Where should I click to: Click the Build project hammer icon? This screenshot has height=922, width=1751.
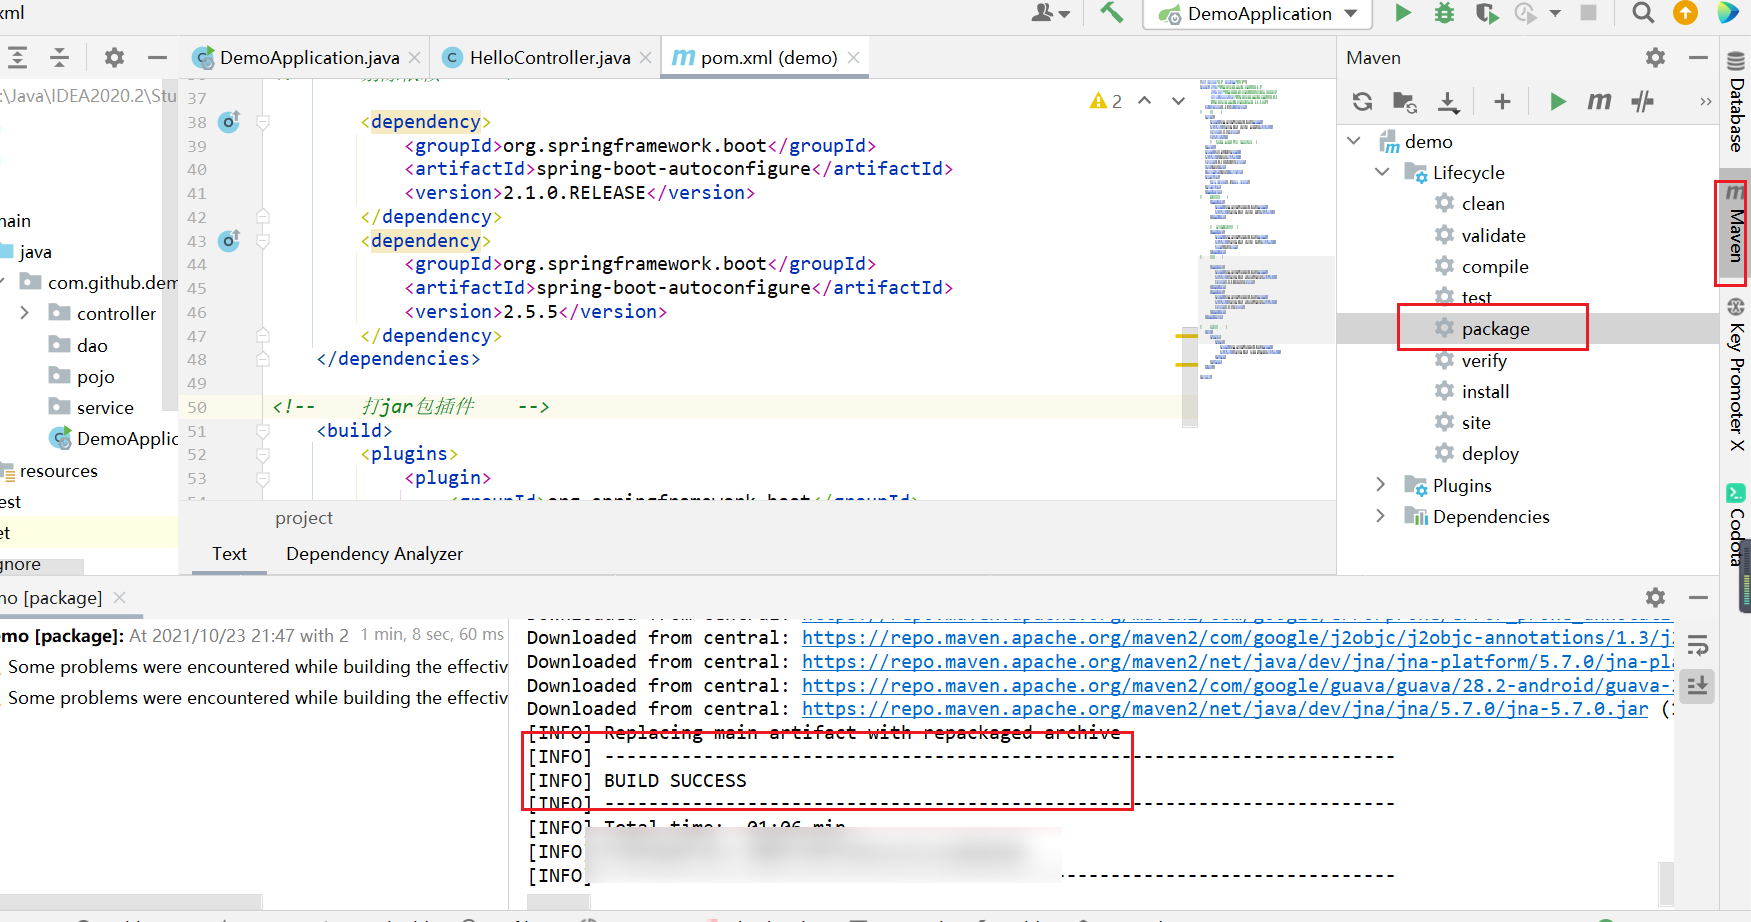pos(1111,13)
